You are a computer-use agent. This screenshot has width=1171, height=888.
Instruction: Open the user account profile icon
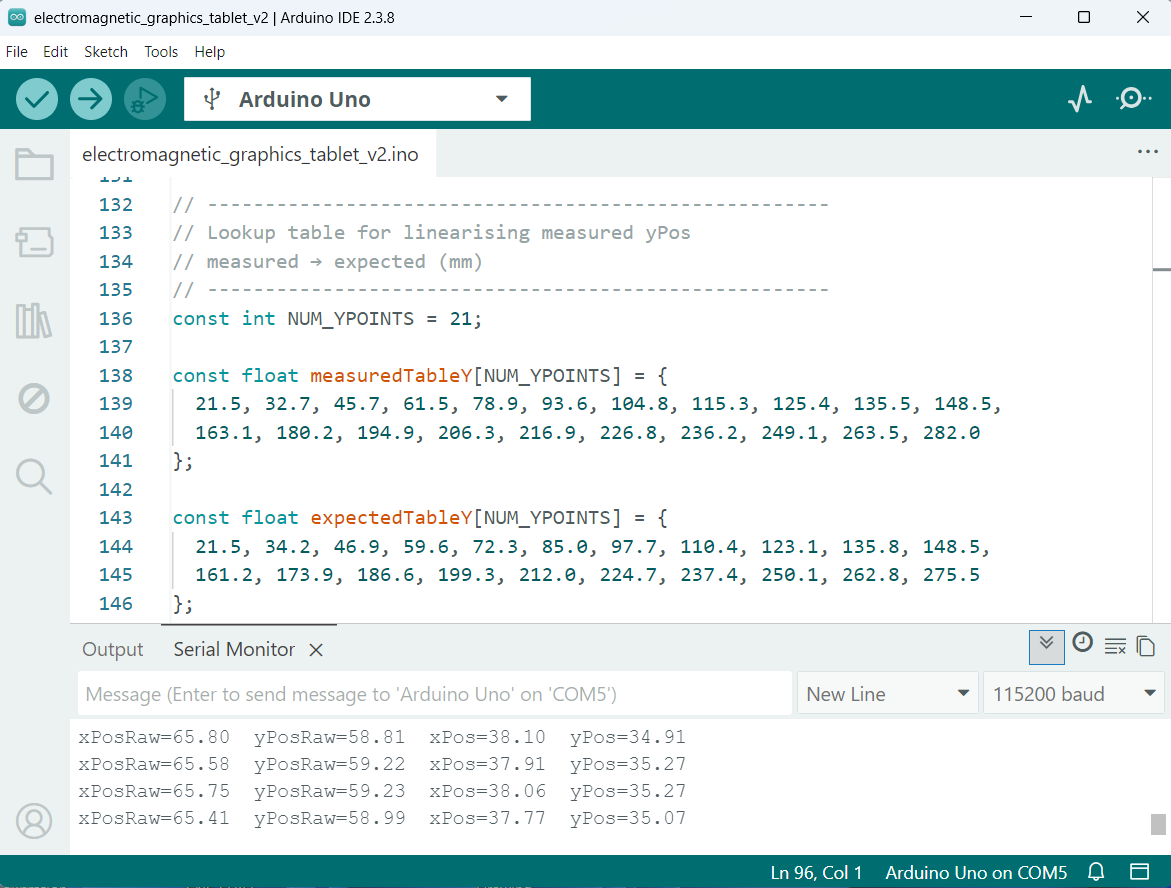point(34,821)
